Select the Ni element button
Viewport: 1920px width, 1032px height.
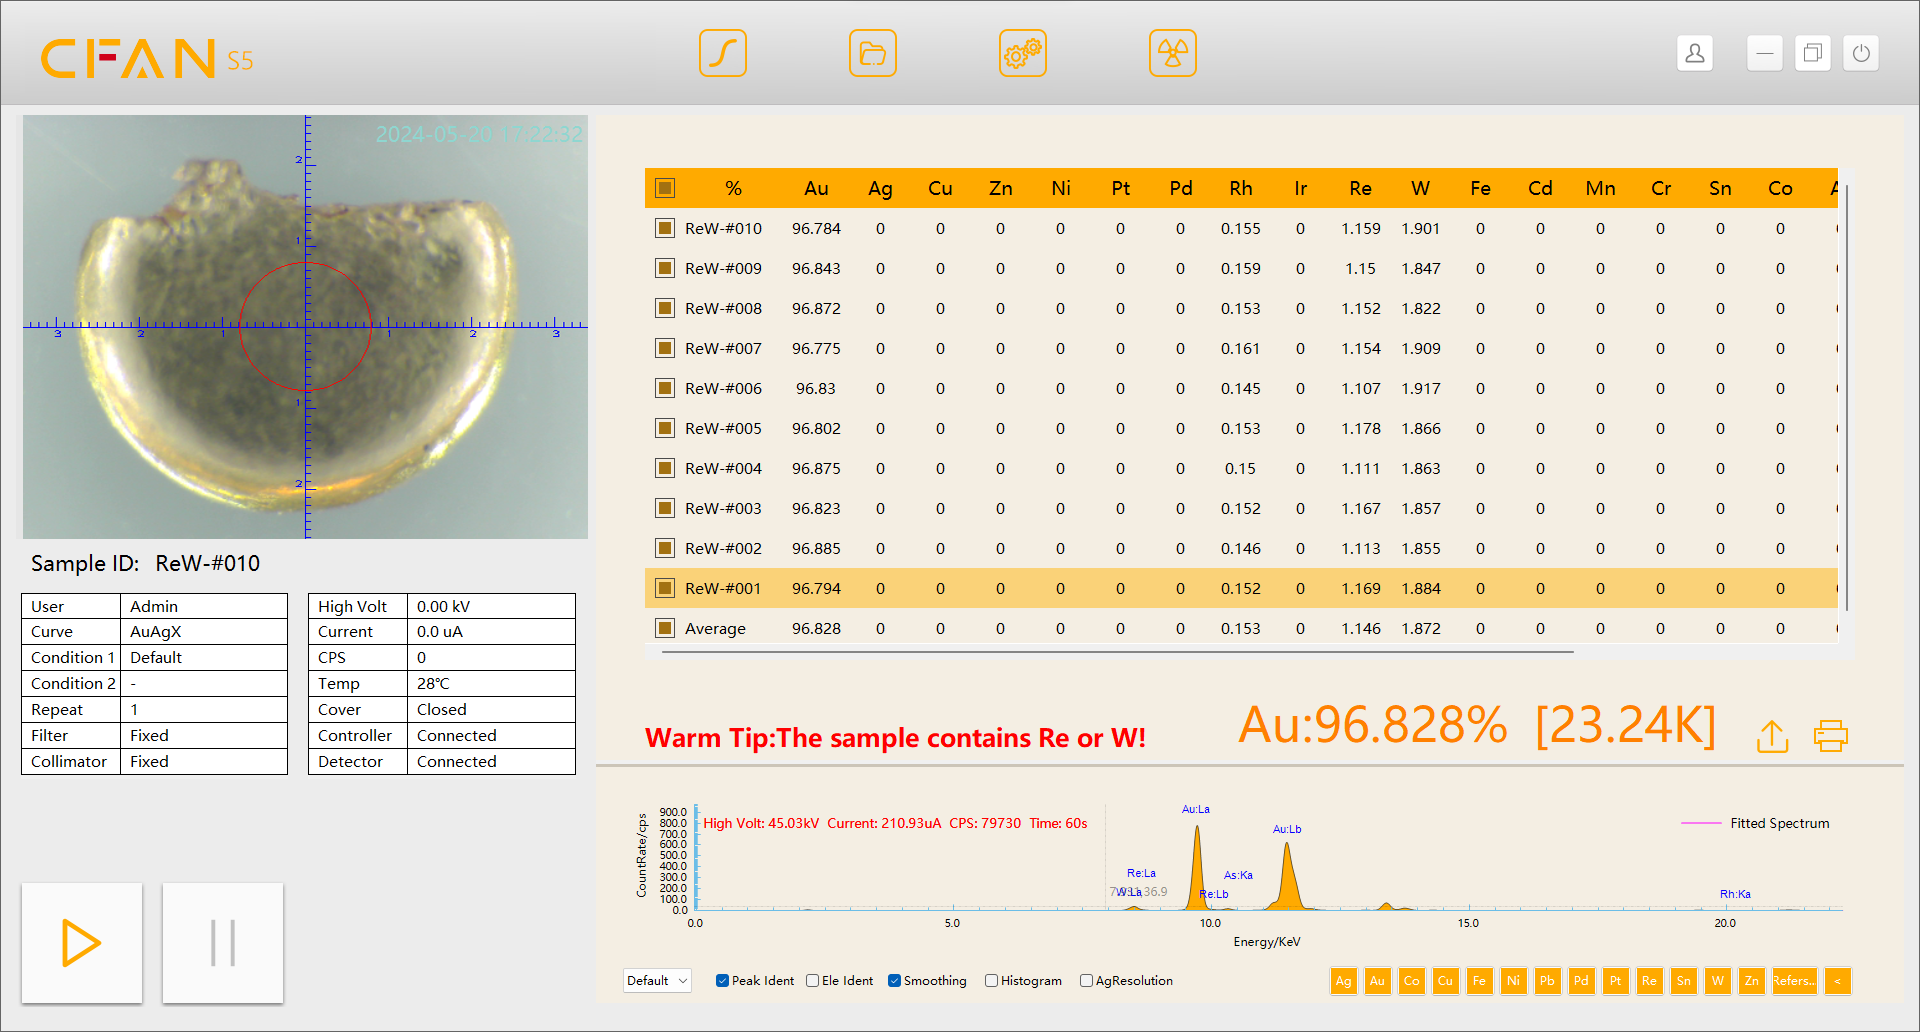[1514, 981]
